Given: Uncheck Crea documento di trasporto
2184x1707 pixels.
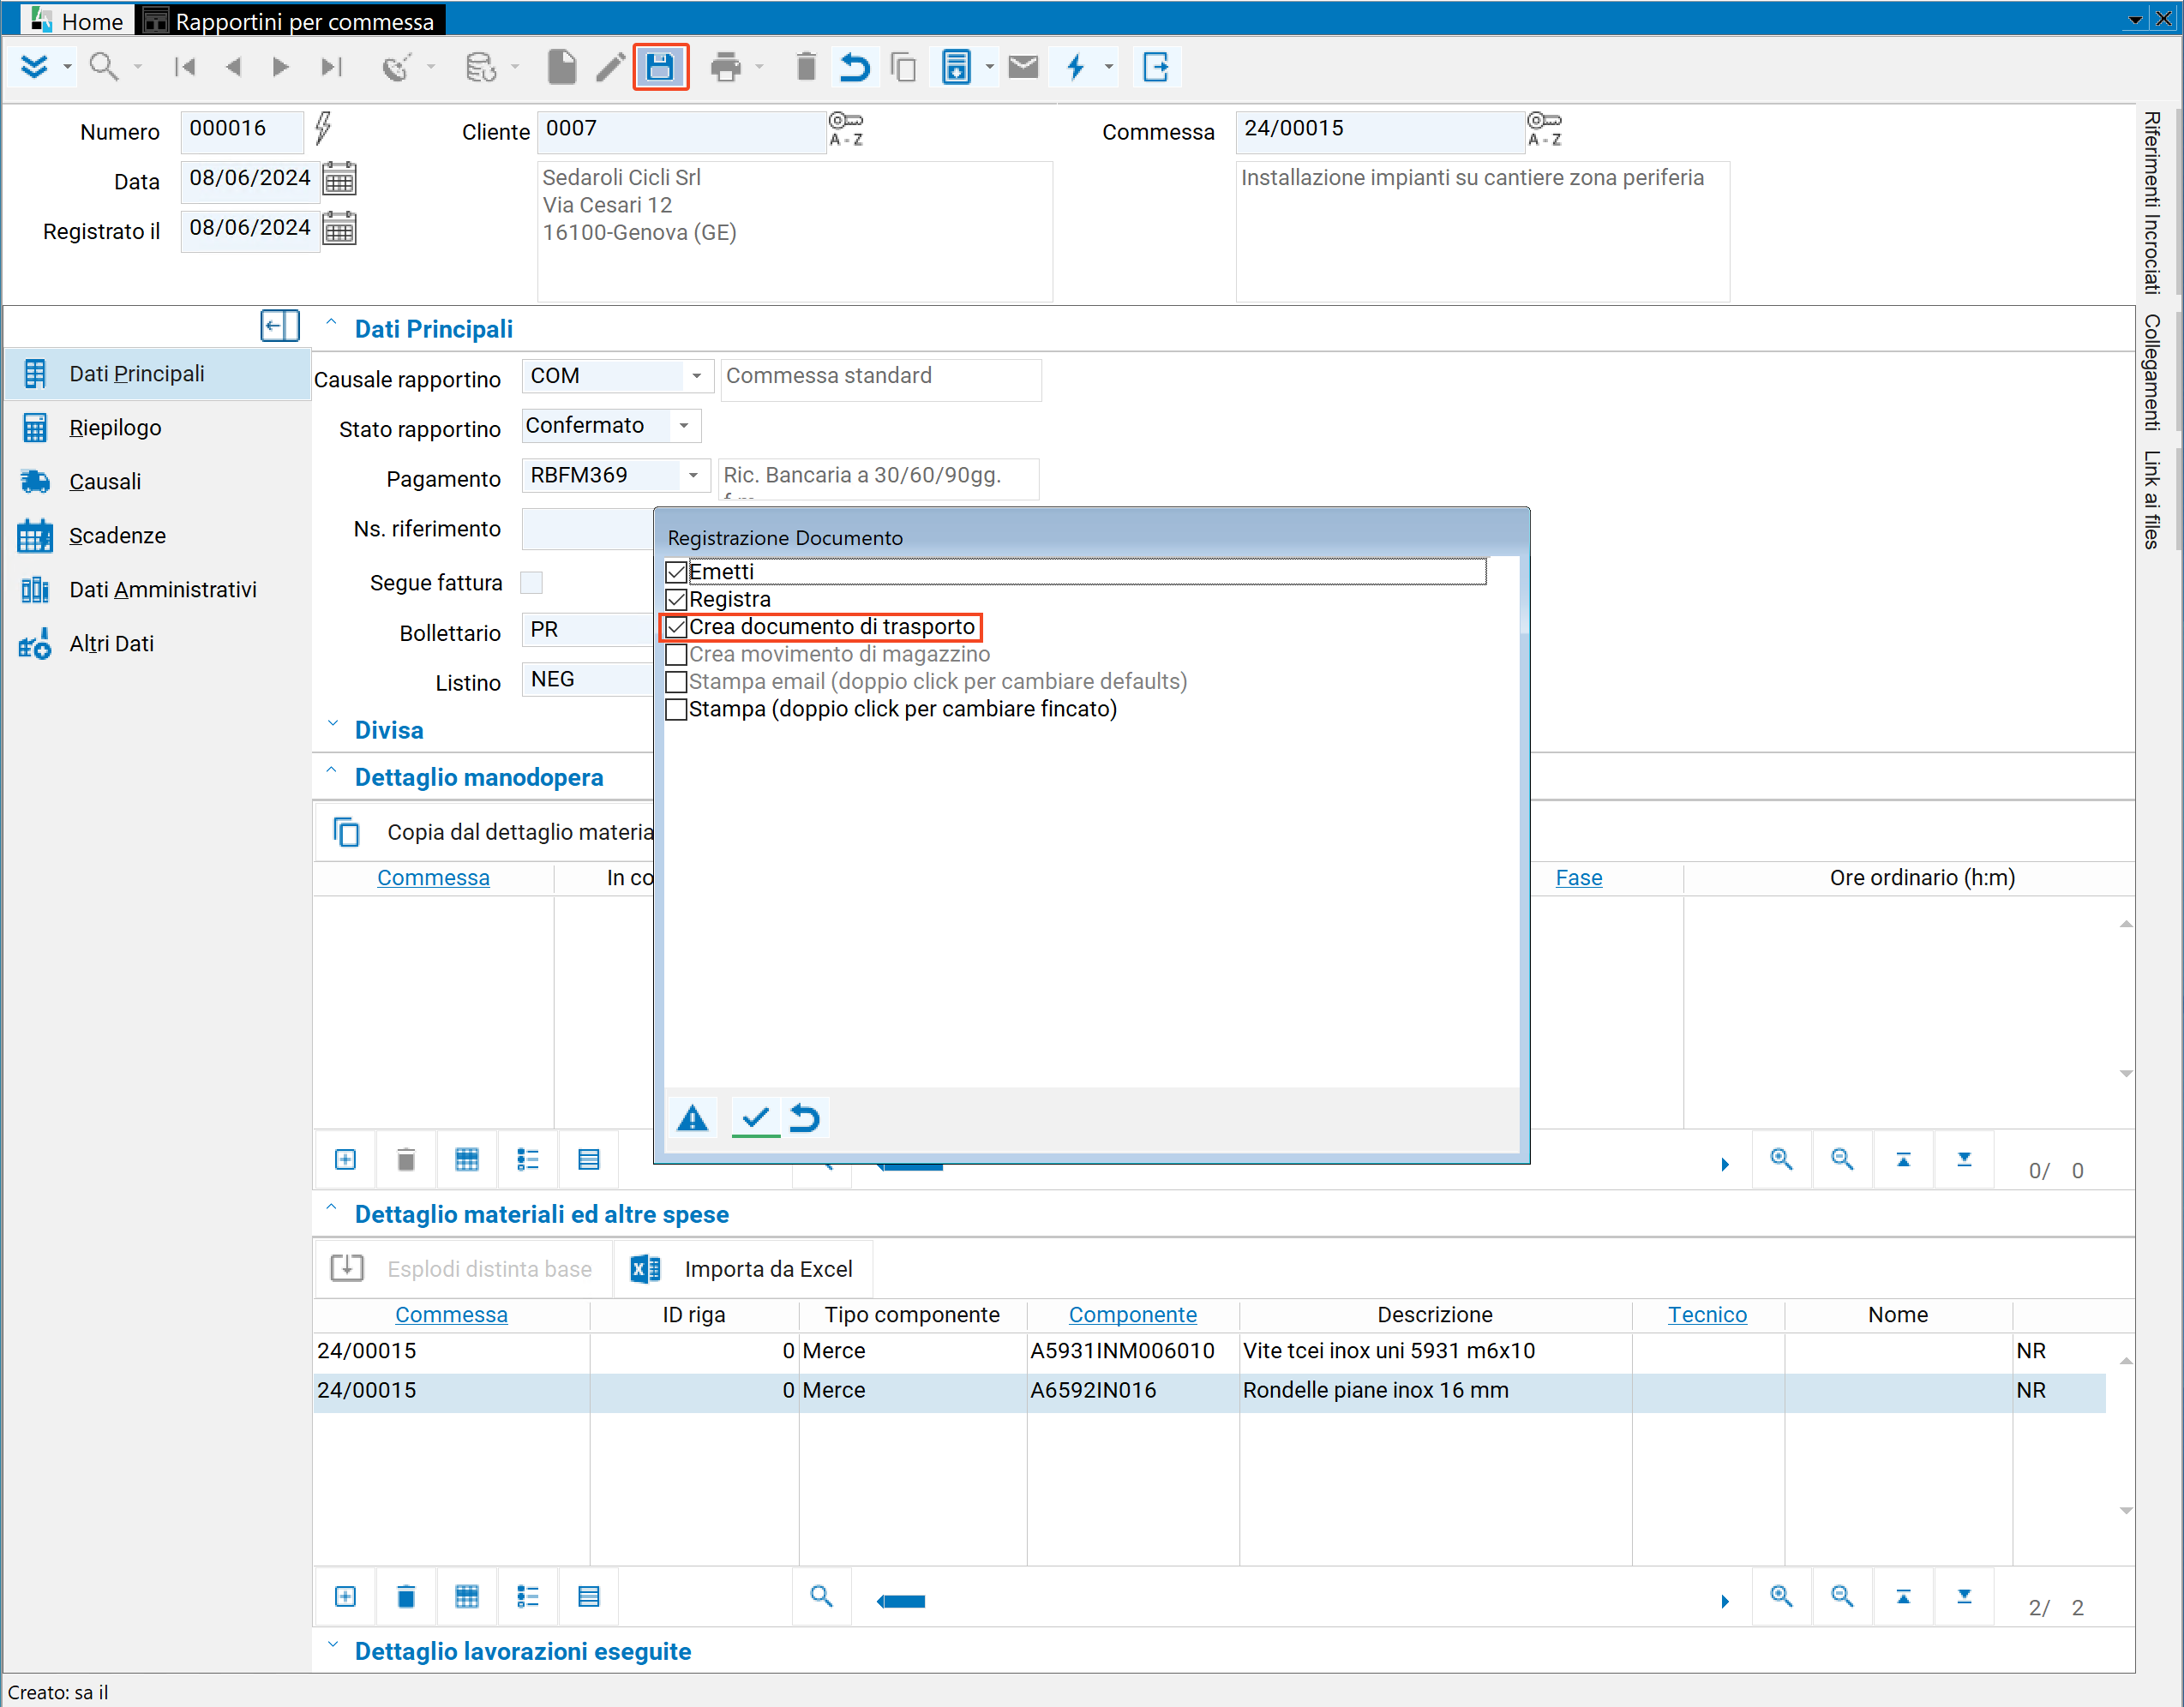Looking at the screenshot, I should point(677,627).
